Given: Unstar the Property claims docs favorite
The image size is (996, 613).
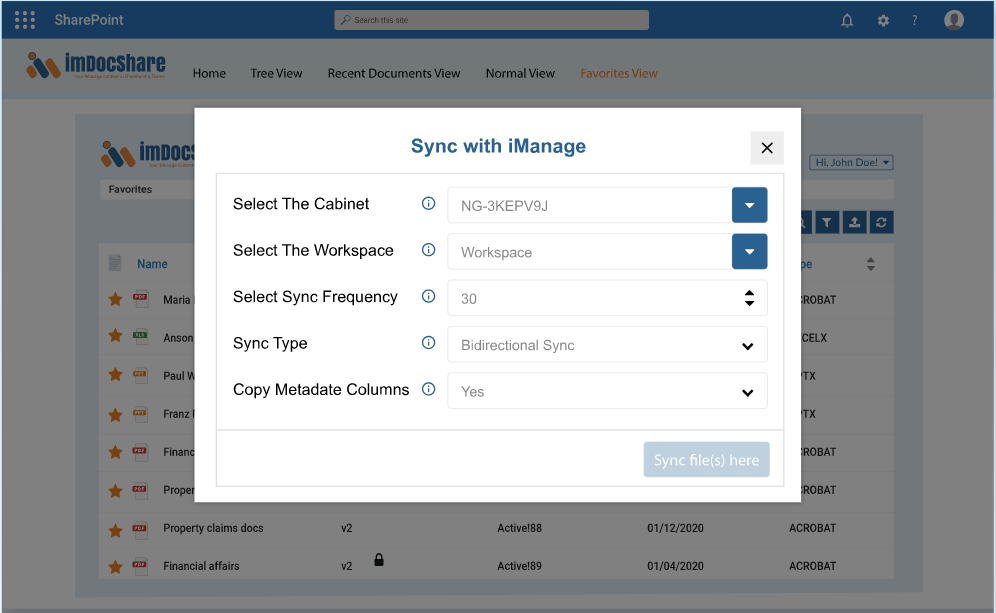Looking at the screenshot, I should [115, 528].
